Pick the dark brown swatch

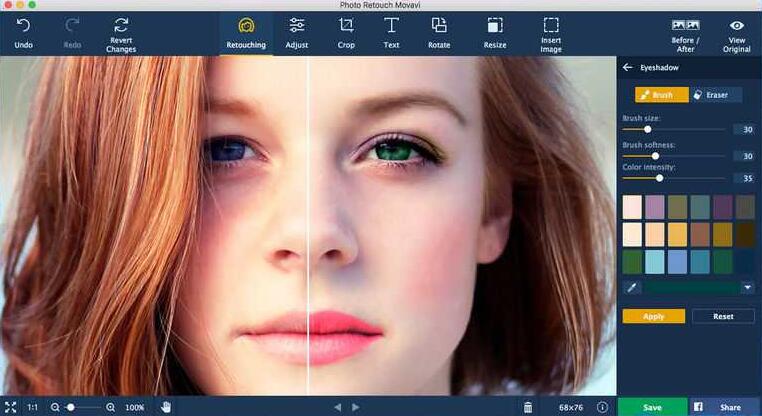click(745, 235)
